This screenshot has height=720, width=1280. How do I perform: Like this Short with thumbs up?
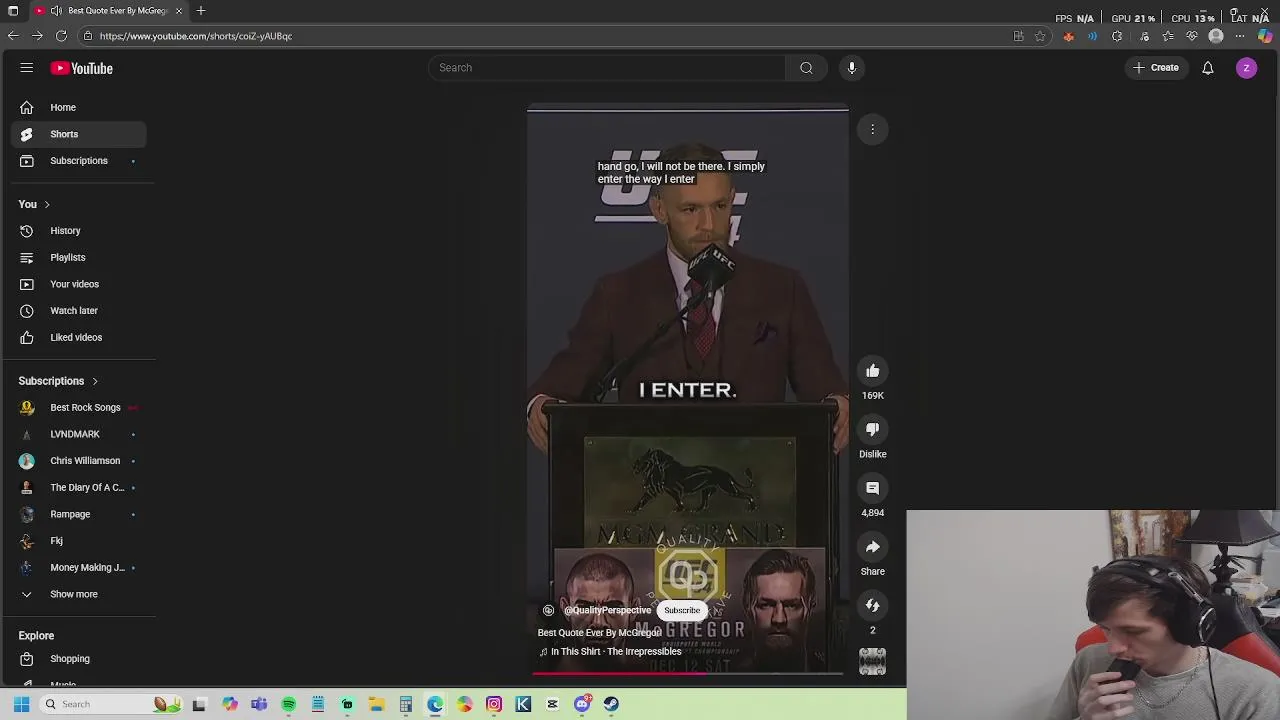pos(873,371)
